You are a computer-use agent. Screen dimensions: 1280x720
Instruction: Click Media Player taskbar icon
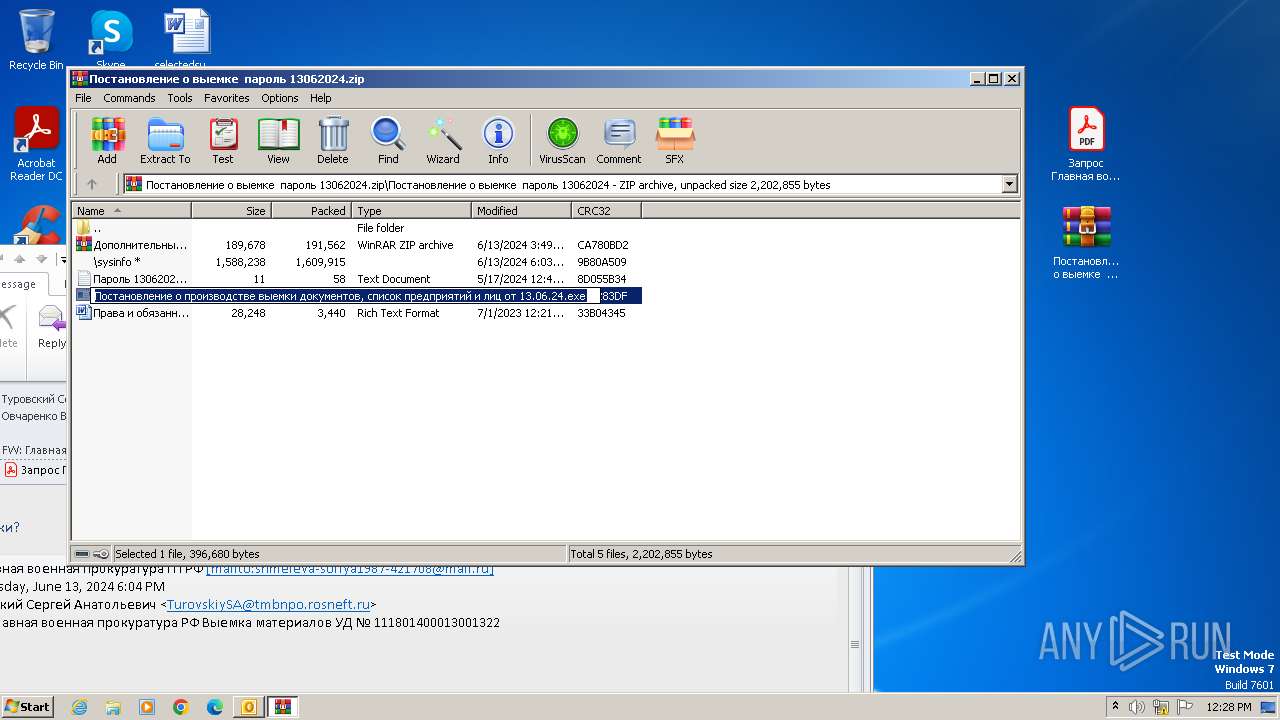pyautogui.click(x=147, y=707)
